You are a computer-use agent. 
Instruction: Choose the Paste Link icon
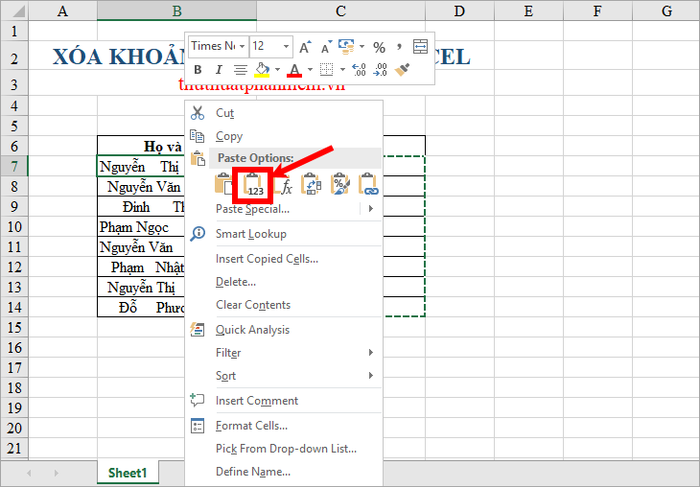click(x=369, y=184)
